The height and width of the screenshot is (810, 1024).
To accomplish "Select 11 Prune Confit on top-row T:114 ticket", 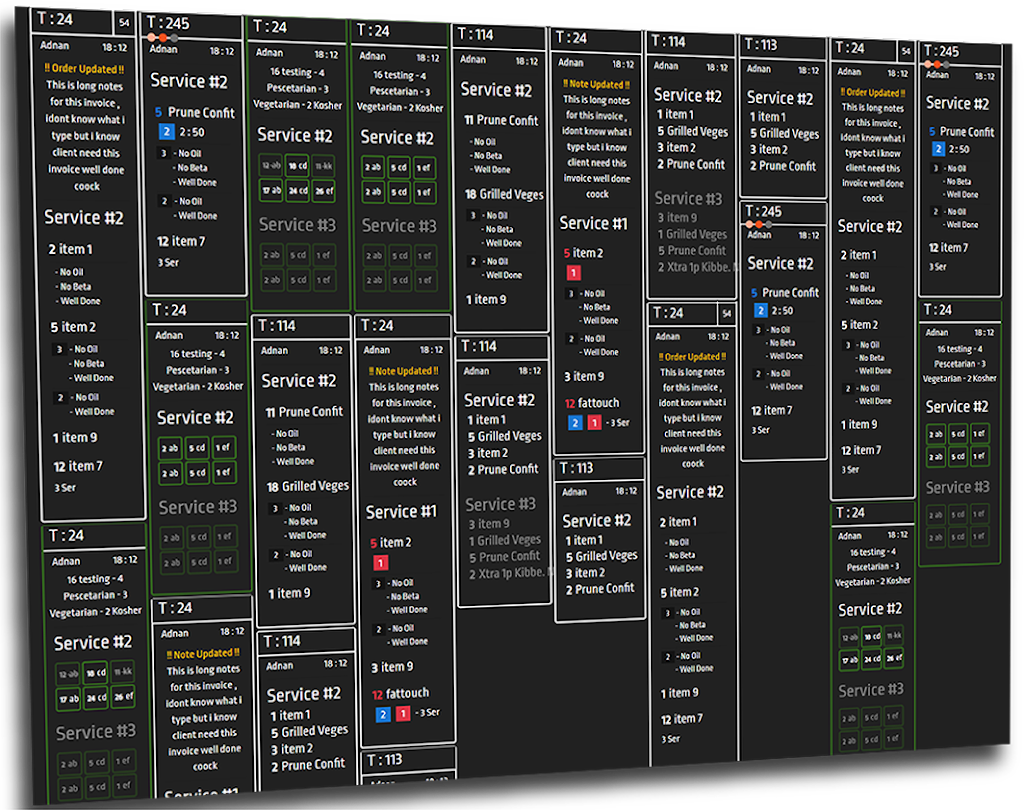I will click(501, 120).
